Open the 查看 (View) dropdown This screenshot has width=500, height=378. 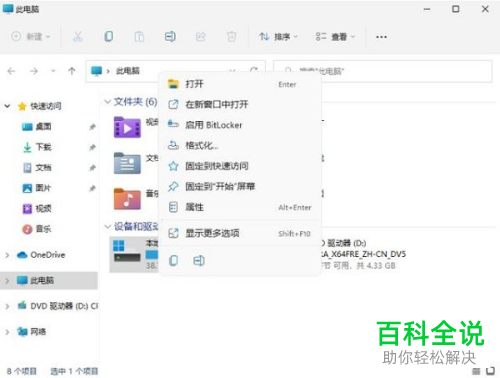(x=335, y=36)
